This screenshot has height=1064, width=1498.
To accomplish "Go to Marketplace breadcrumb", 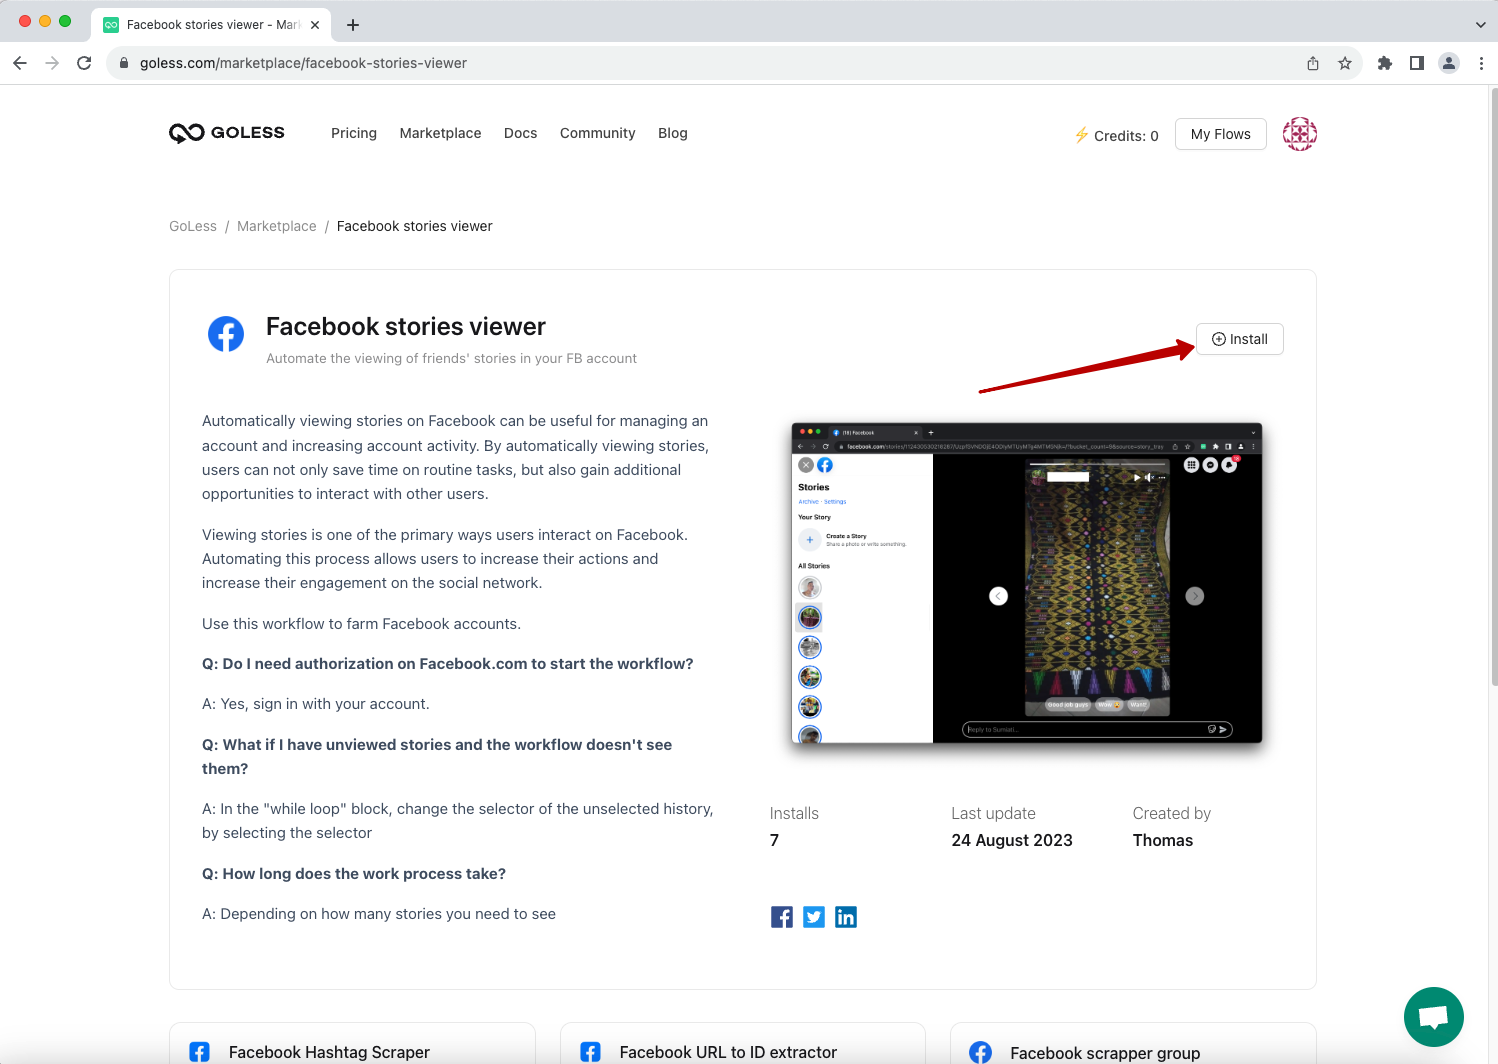I will (x=276, y=226).
